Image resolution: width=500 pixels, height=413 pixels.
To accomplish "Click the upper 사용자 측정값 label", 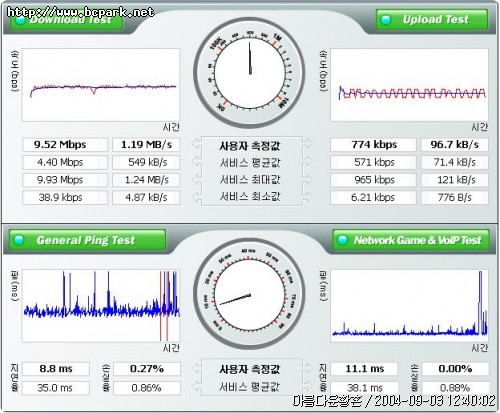I will click(250, 146).
